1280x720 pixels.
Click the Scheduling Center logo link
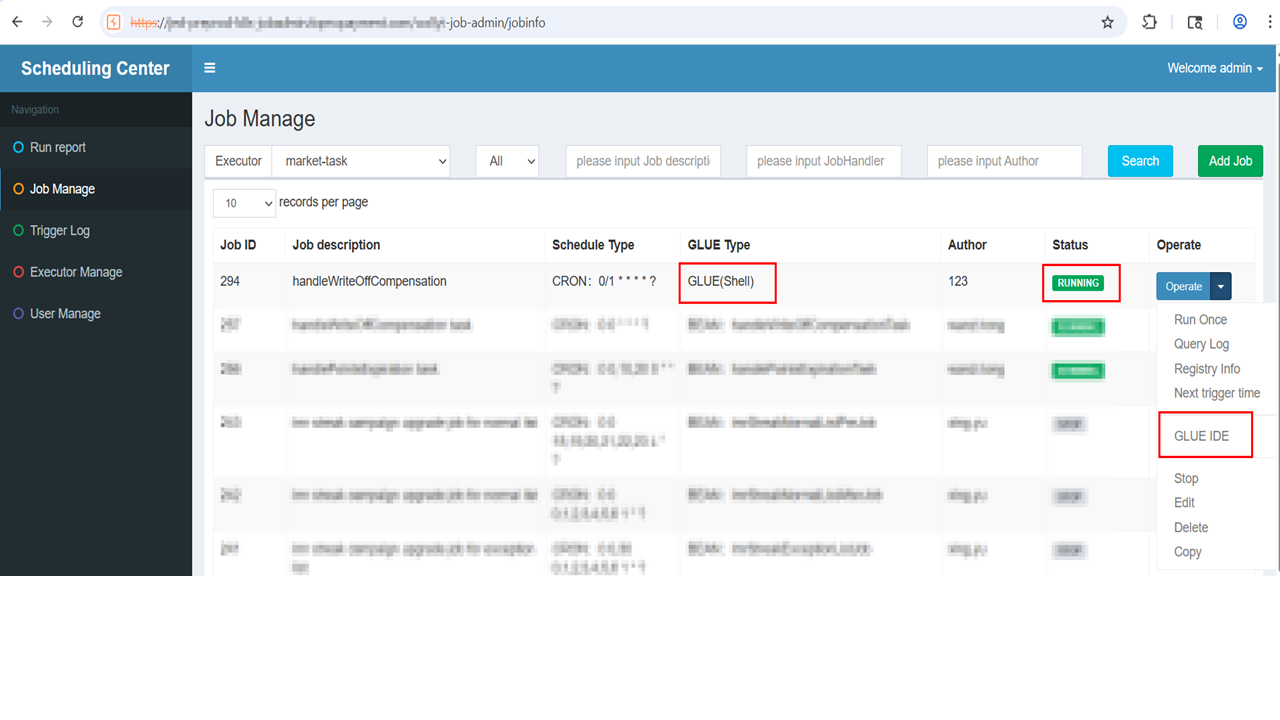[95, 68]
